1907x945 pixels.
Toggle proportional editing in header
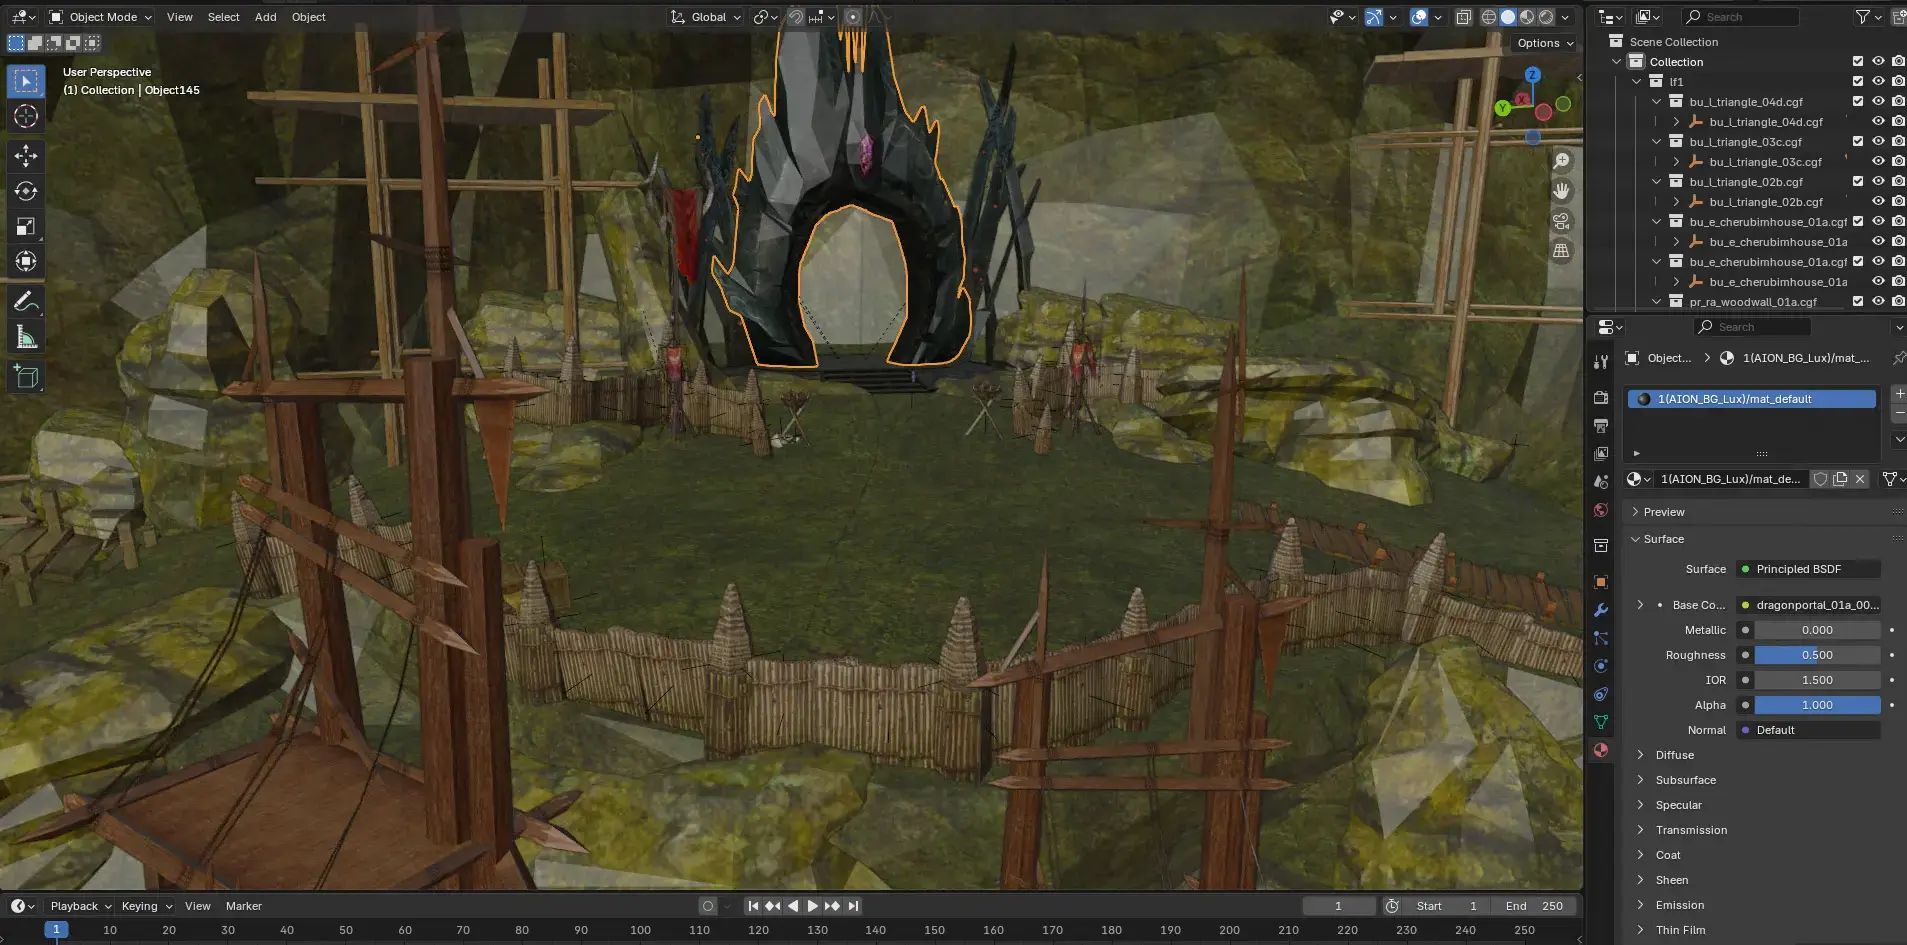coord(853,17)
